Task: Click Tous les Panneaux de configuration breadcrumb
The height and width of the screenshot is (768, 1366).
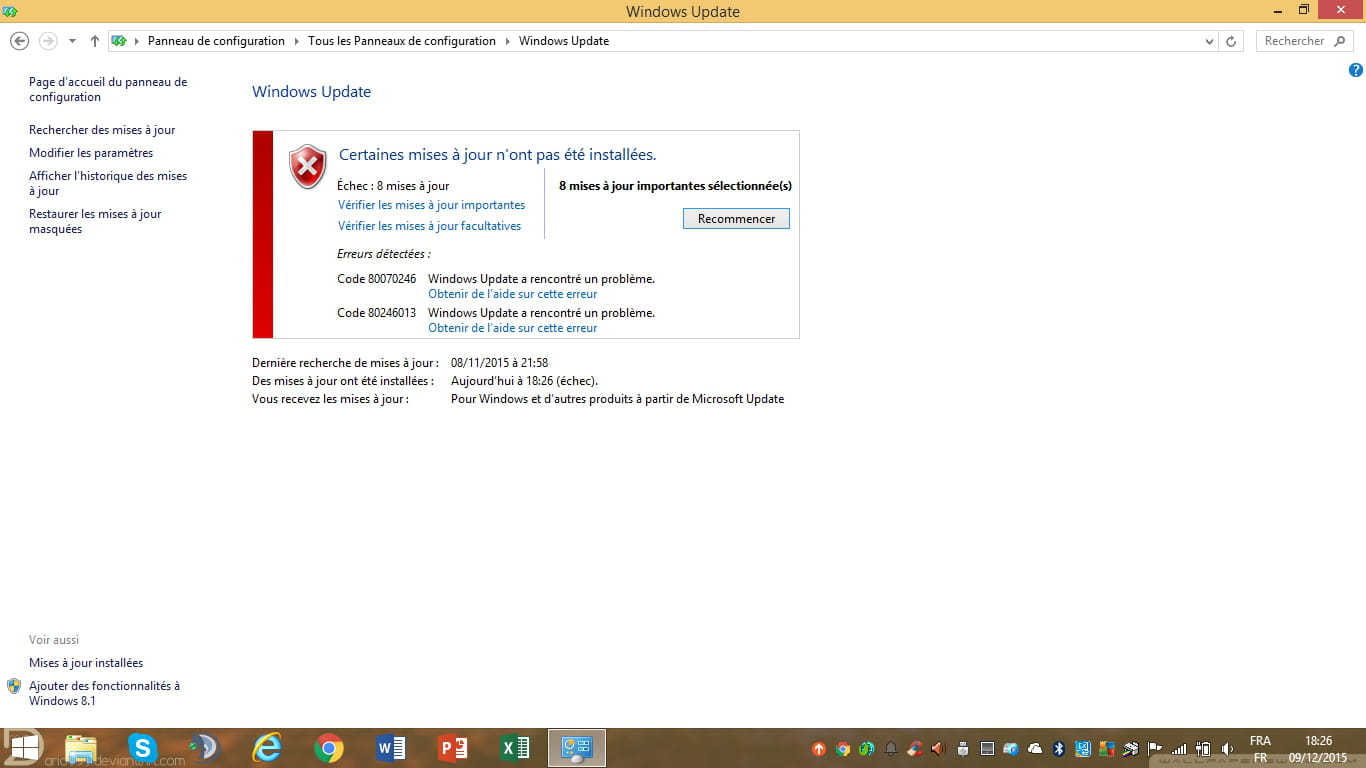Action: click(x=402, y=41)
